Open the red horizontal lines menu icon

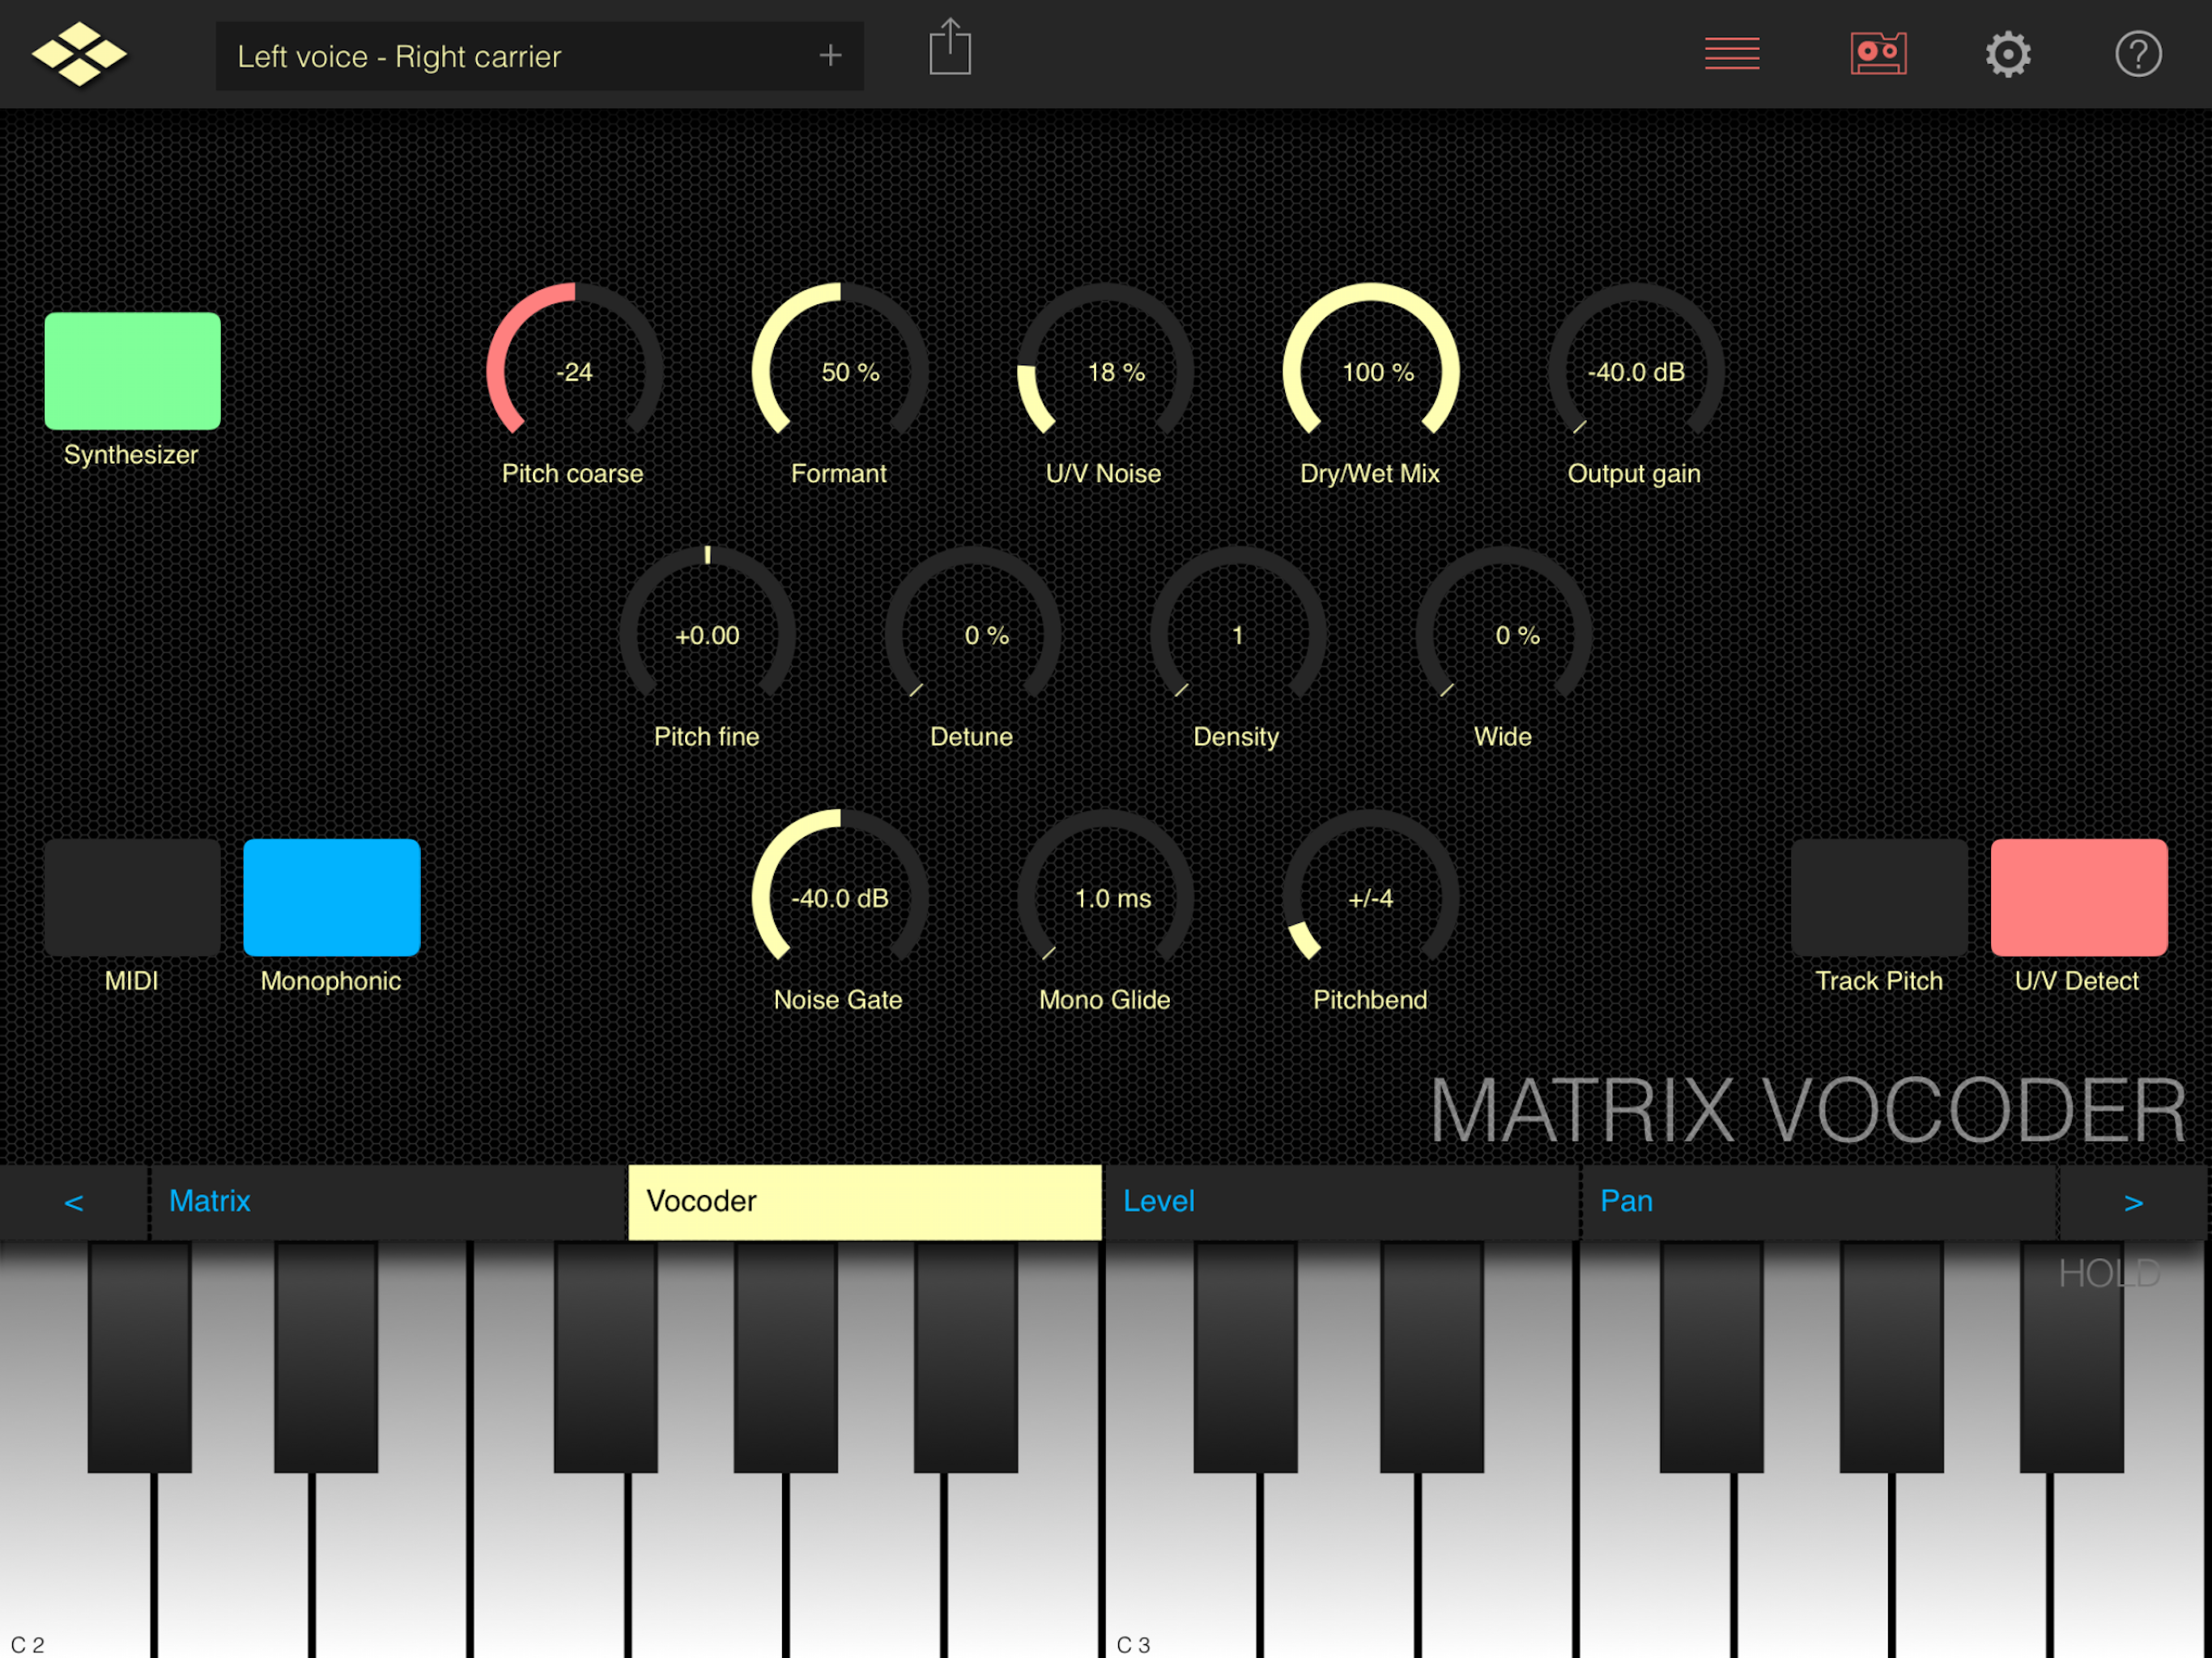tap(1731, 54)
